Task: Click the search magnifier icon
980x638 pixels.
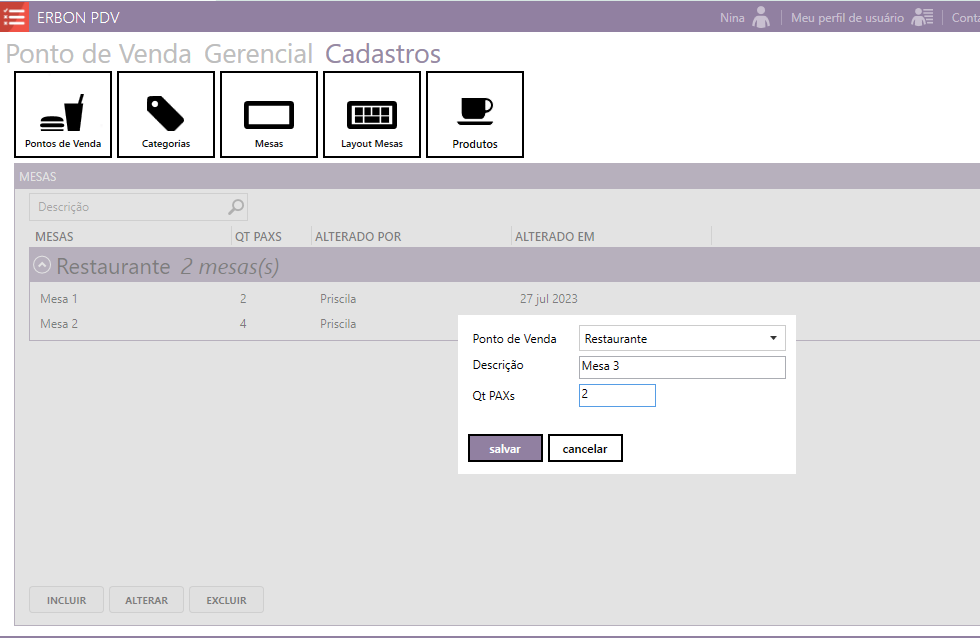Action: [236, 207]
